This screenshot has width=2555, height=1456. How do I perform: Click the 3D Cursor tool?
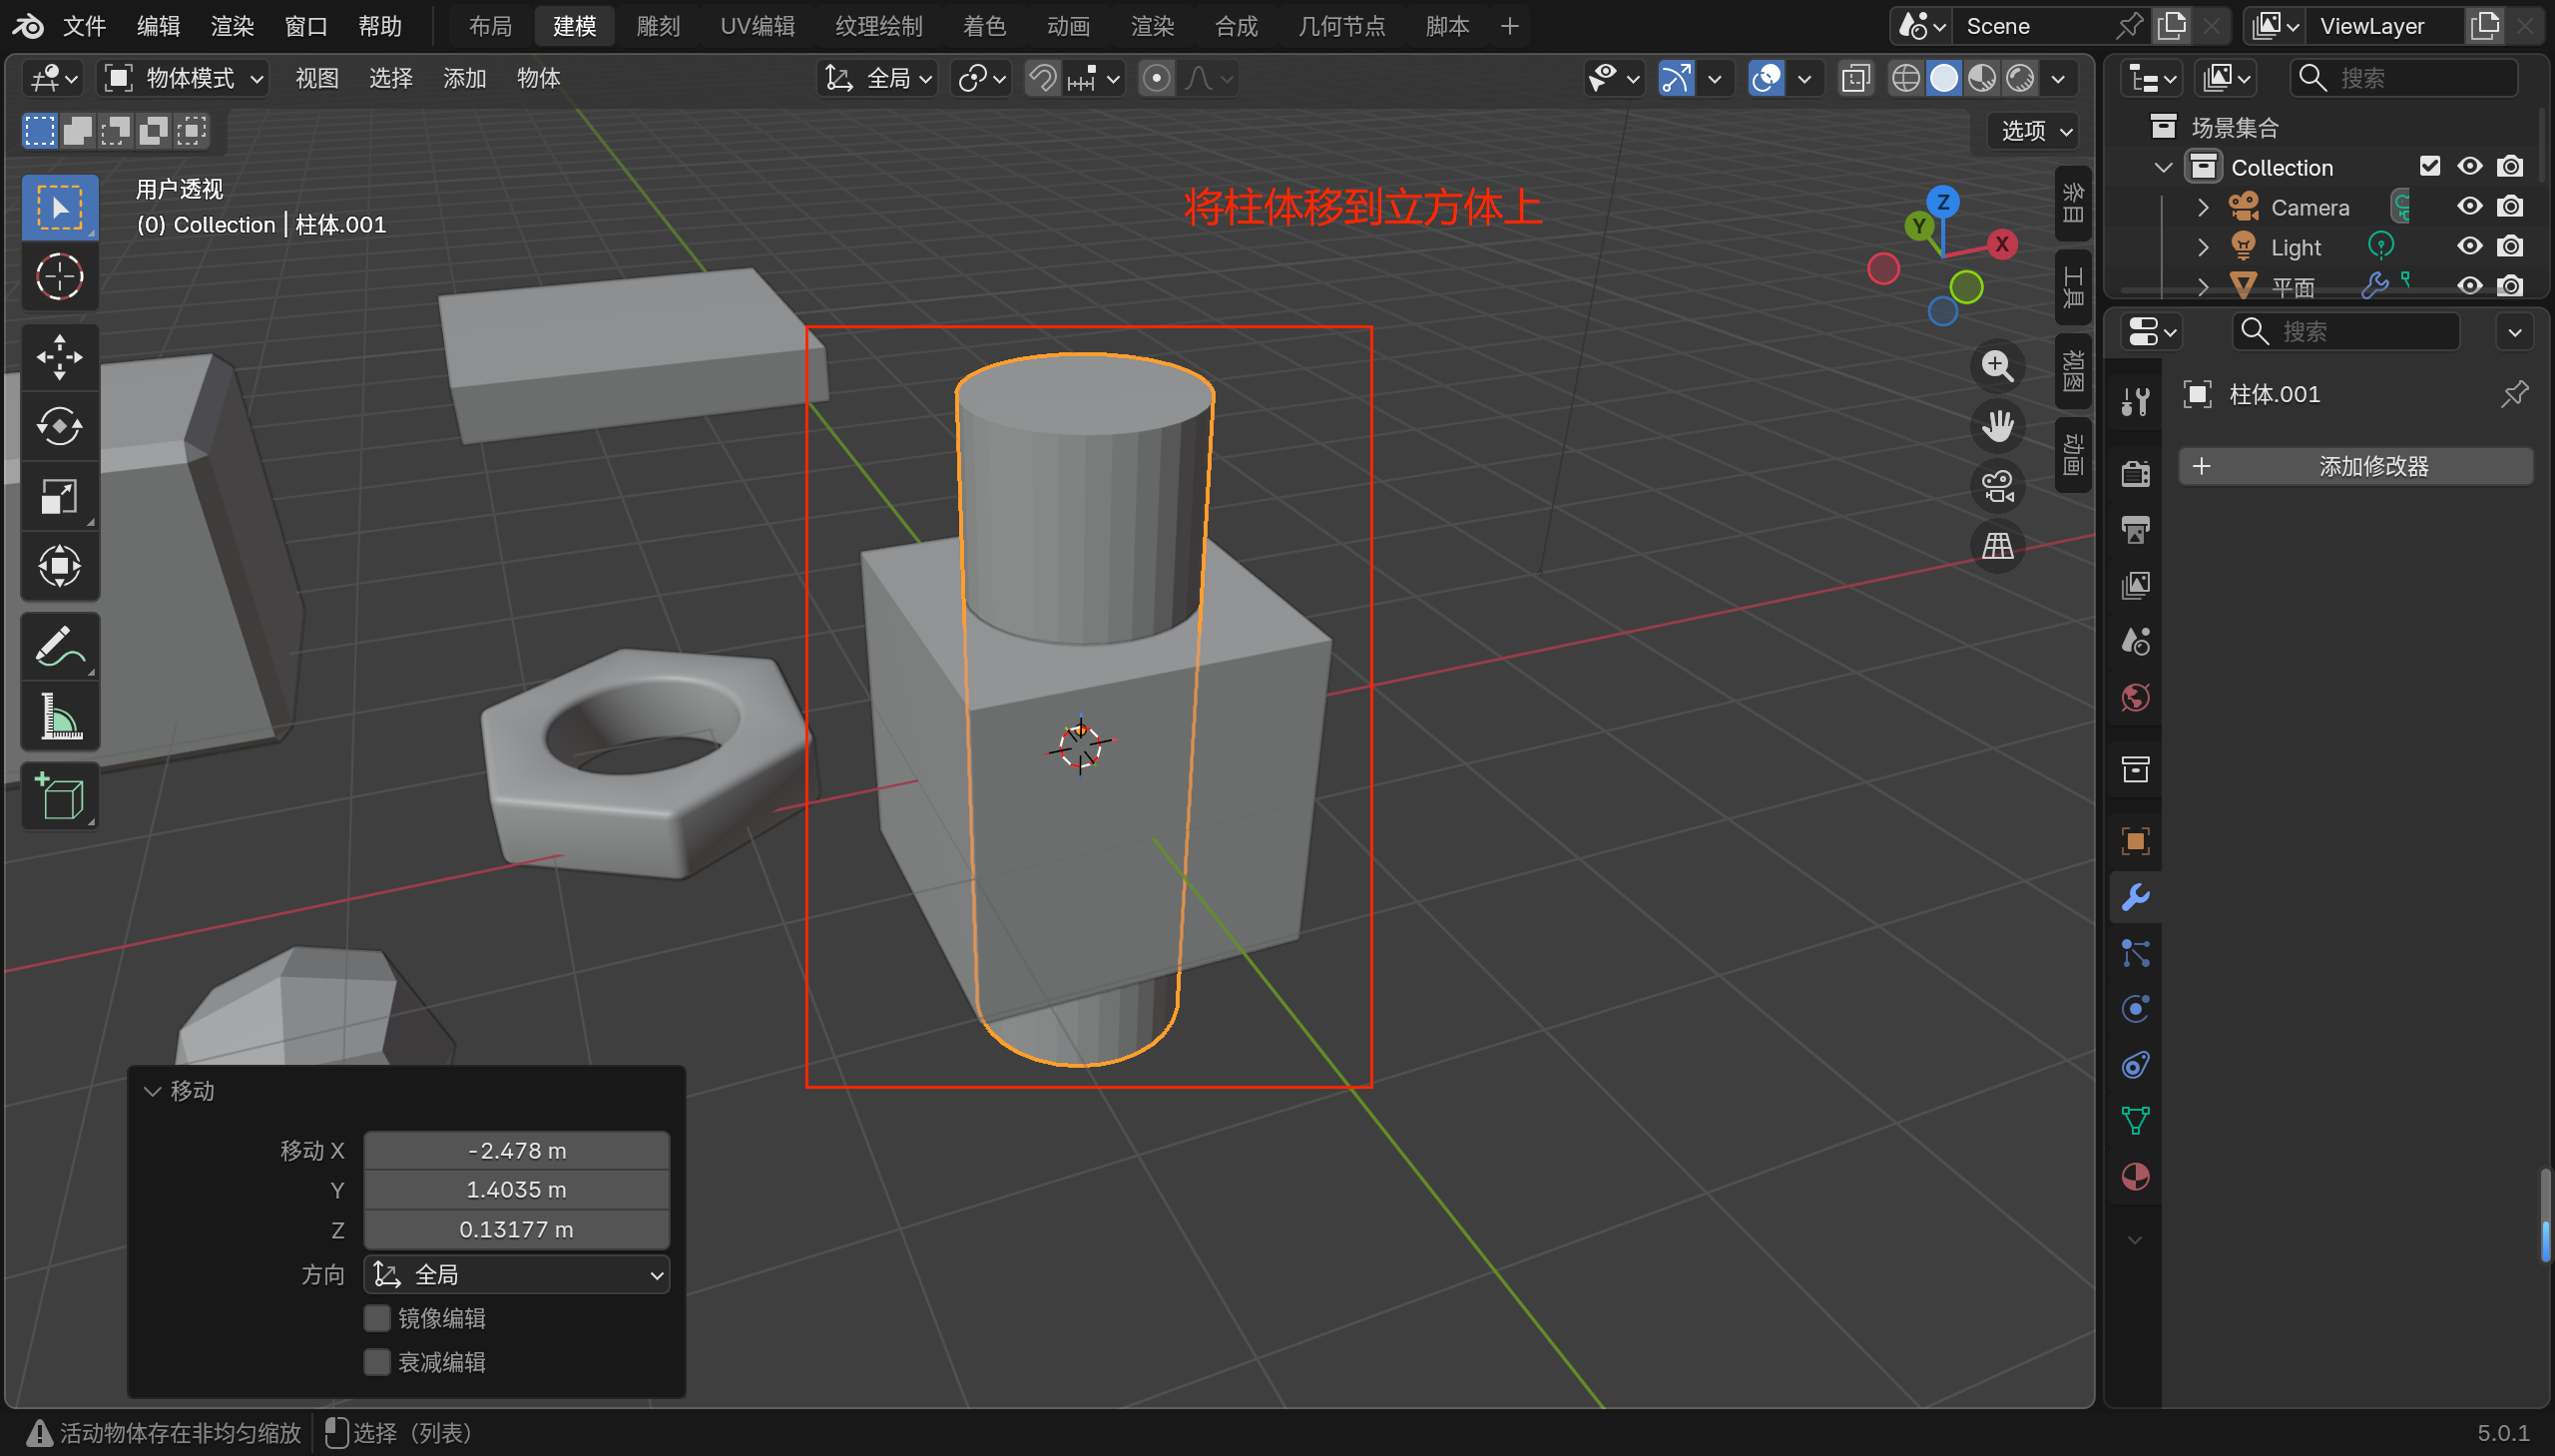point(59,277)
